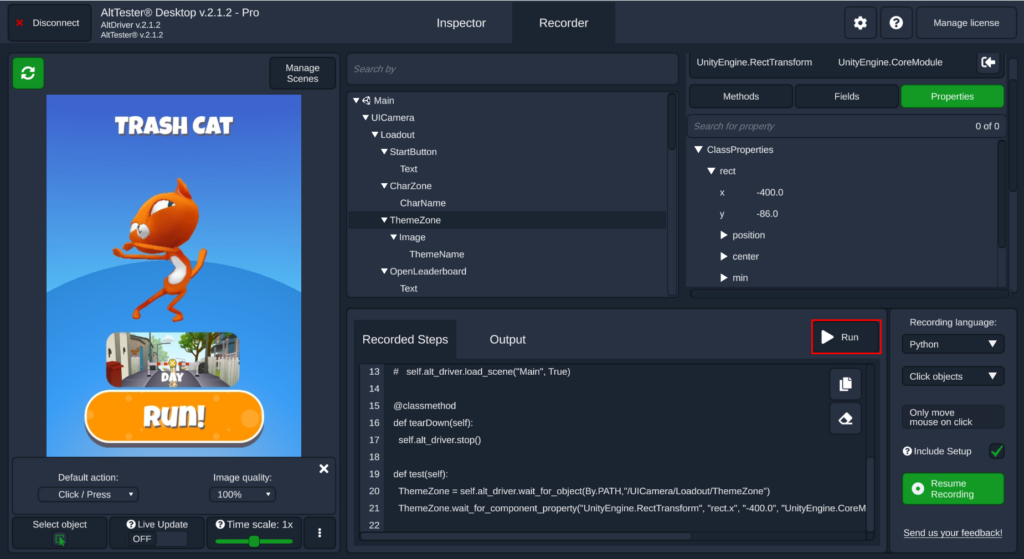Viewport: 1024px width, 559px height.
Task: Open Manage license
Action: point(966,23)
